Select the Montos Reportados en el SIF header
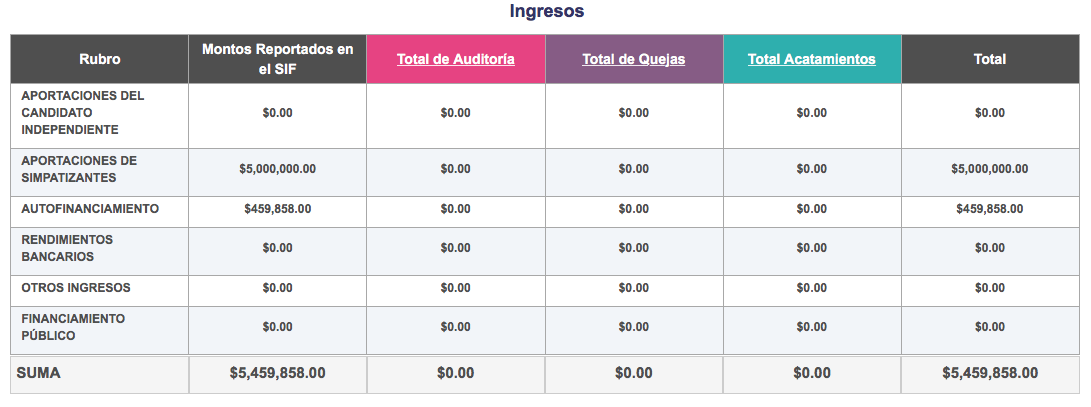This screenshot has height=407, width=1091. click(277, 58)
